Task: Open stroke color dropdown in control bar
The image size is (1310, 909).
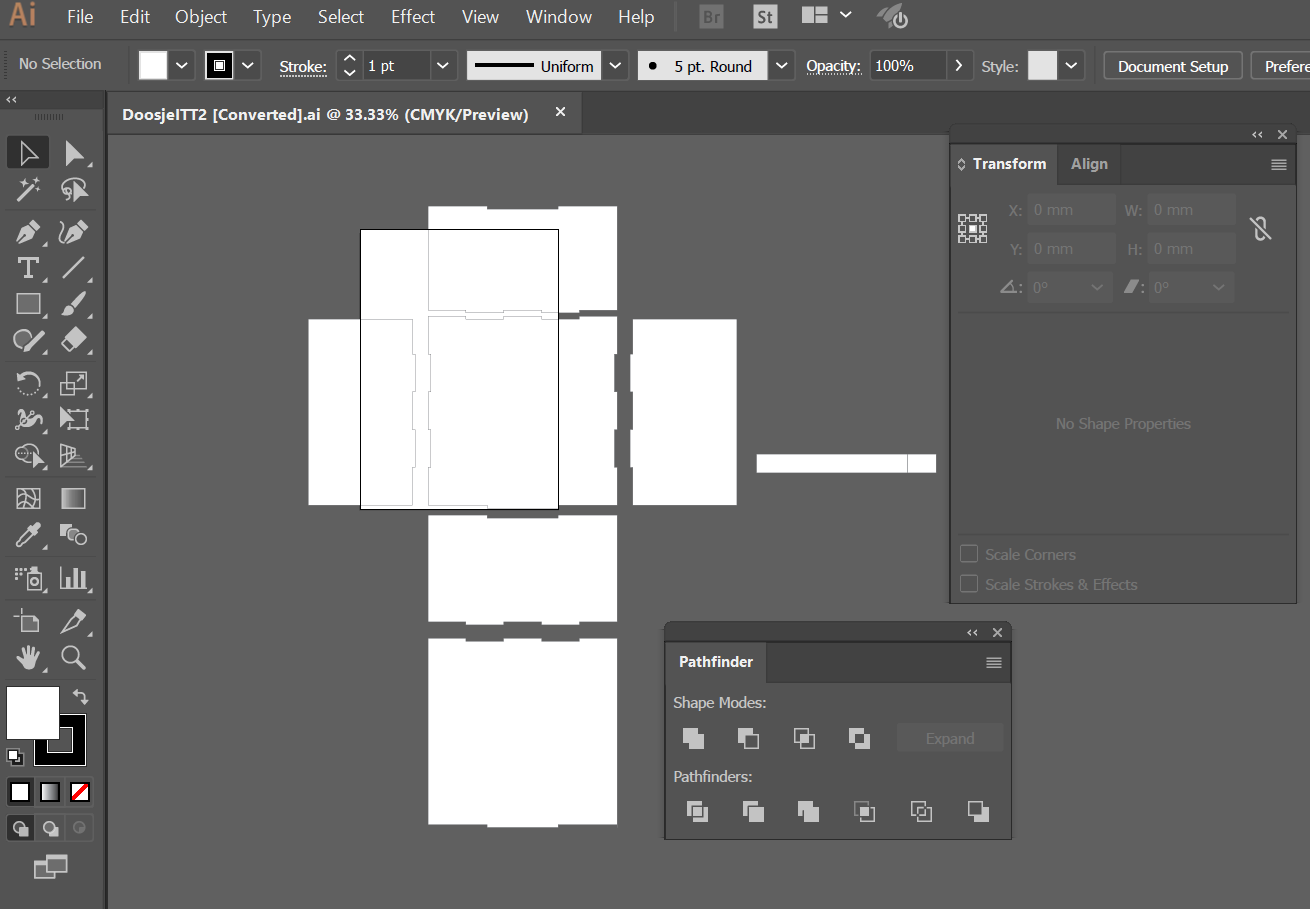Action: (248, 66)
